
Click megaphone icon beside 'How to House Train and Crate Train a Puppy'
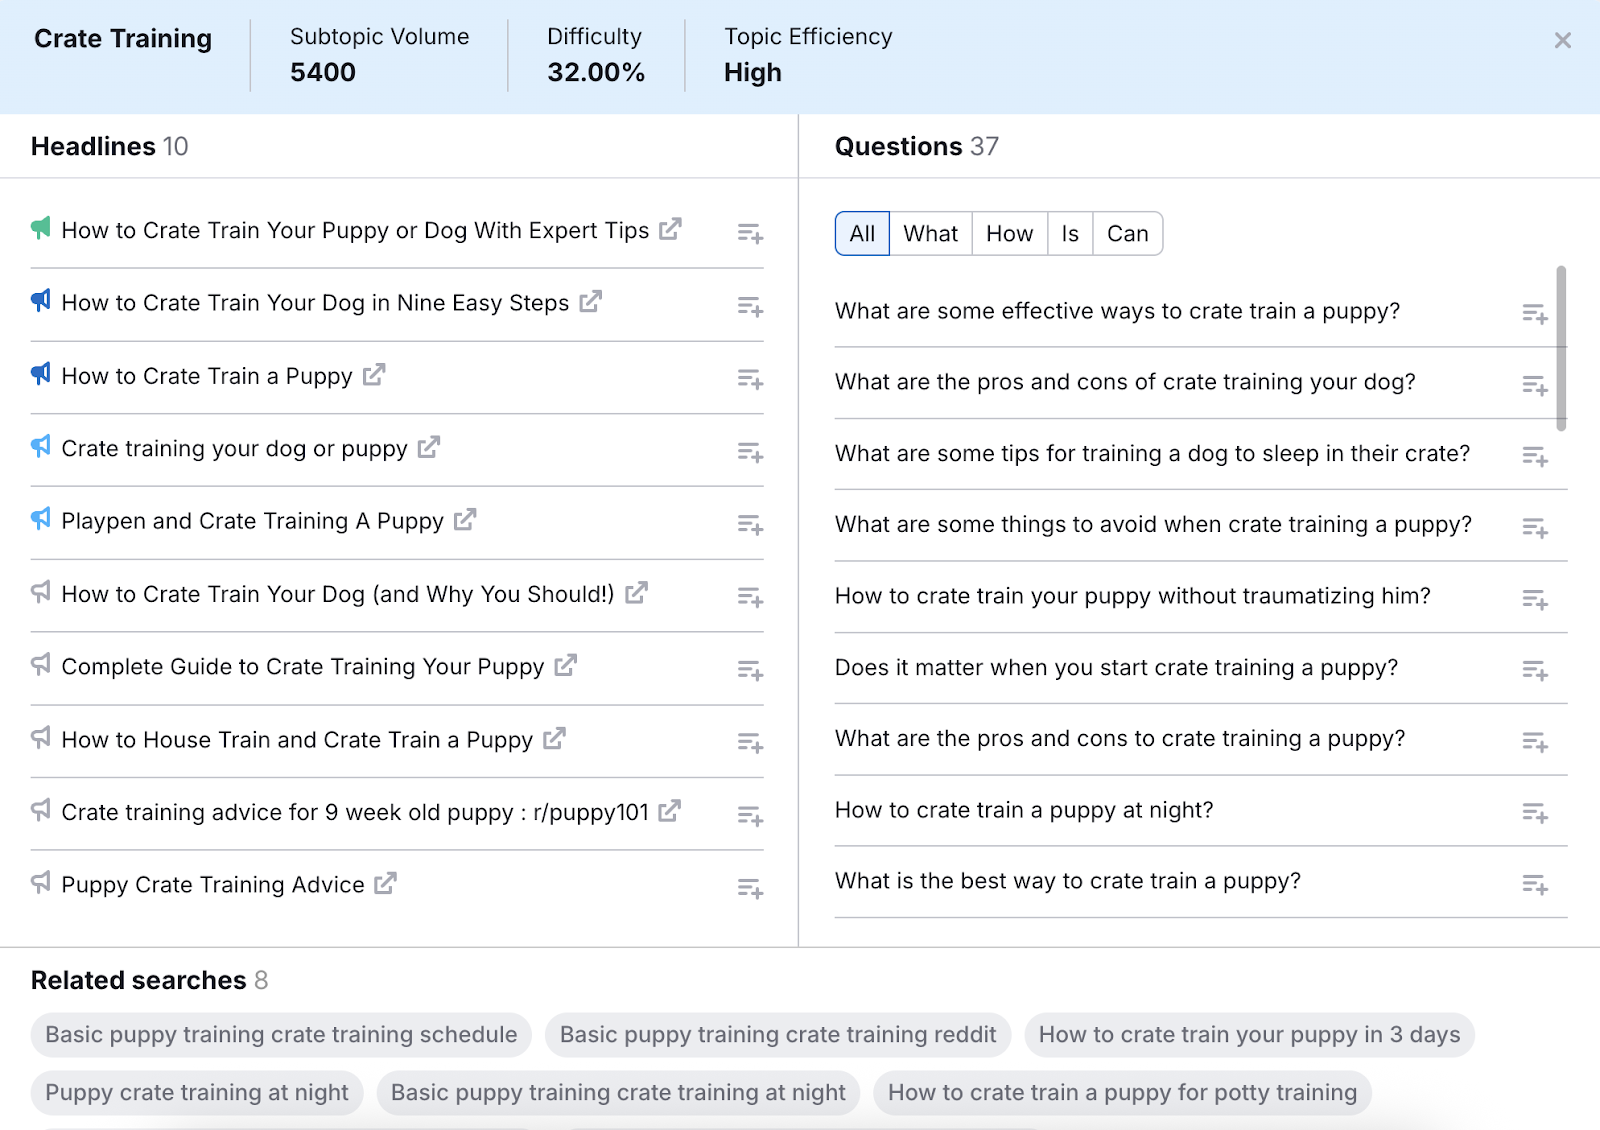pos(40,738)
